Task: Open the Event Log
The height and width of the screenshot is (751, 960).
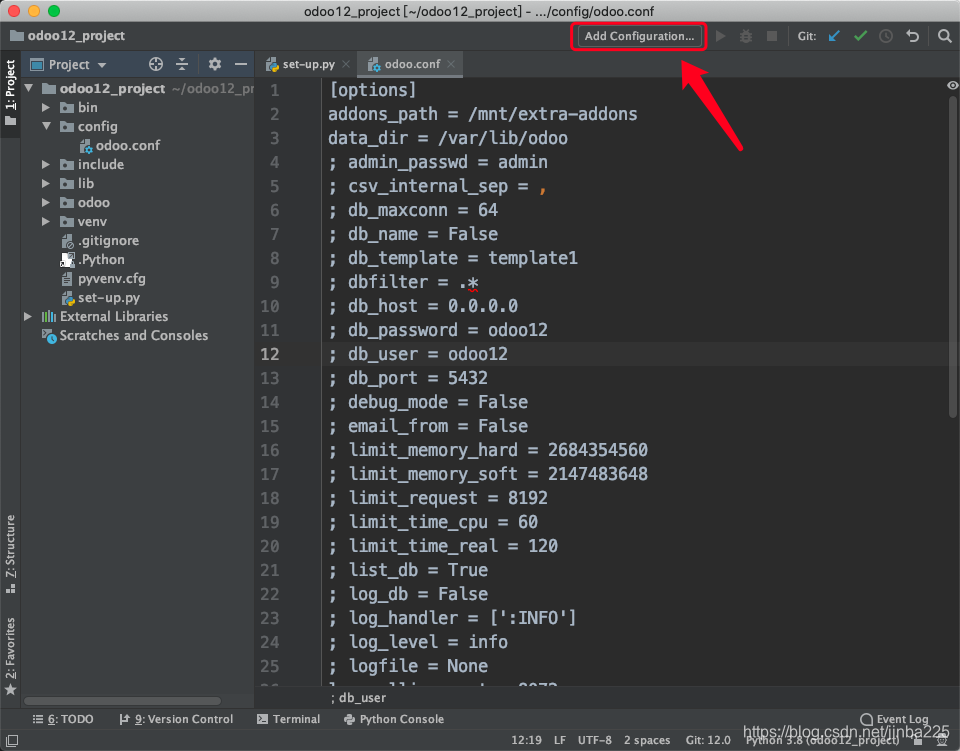Action: [x=894, y=719]
